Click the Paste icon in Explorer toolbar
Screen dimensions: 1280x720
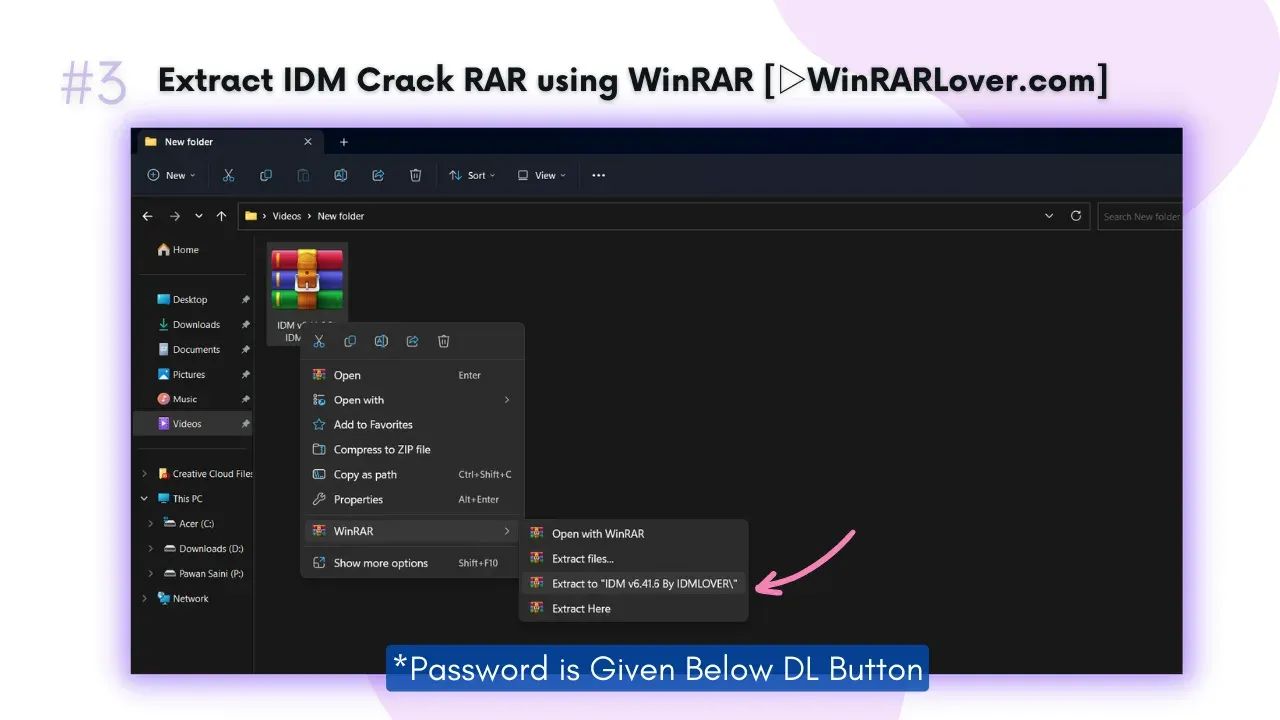pos(303,175)
